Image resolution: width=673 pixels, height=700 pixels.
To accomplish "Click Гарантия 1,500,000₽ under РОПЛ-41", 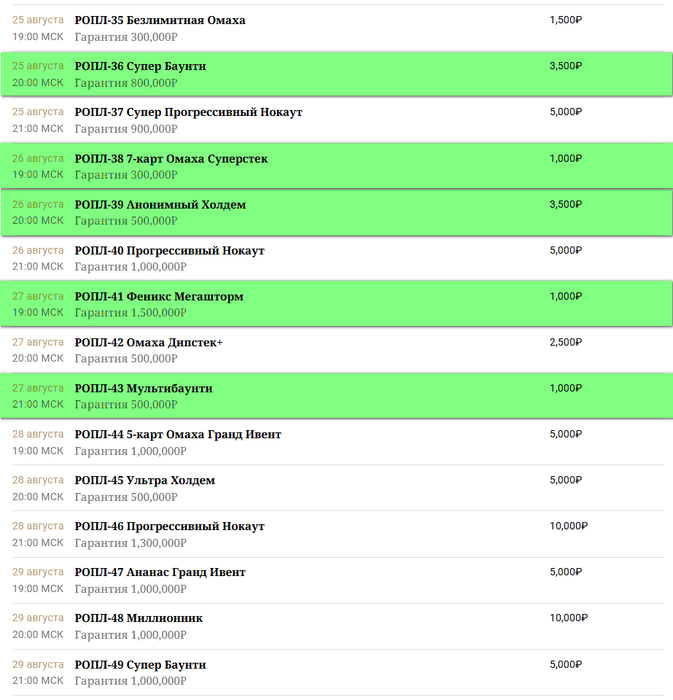I will pyautogui.click(x=130, y=313).
